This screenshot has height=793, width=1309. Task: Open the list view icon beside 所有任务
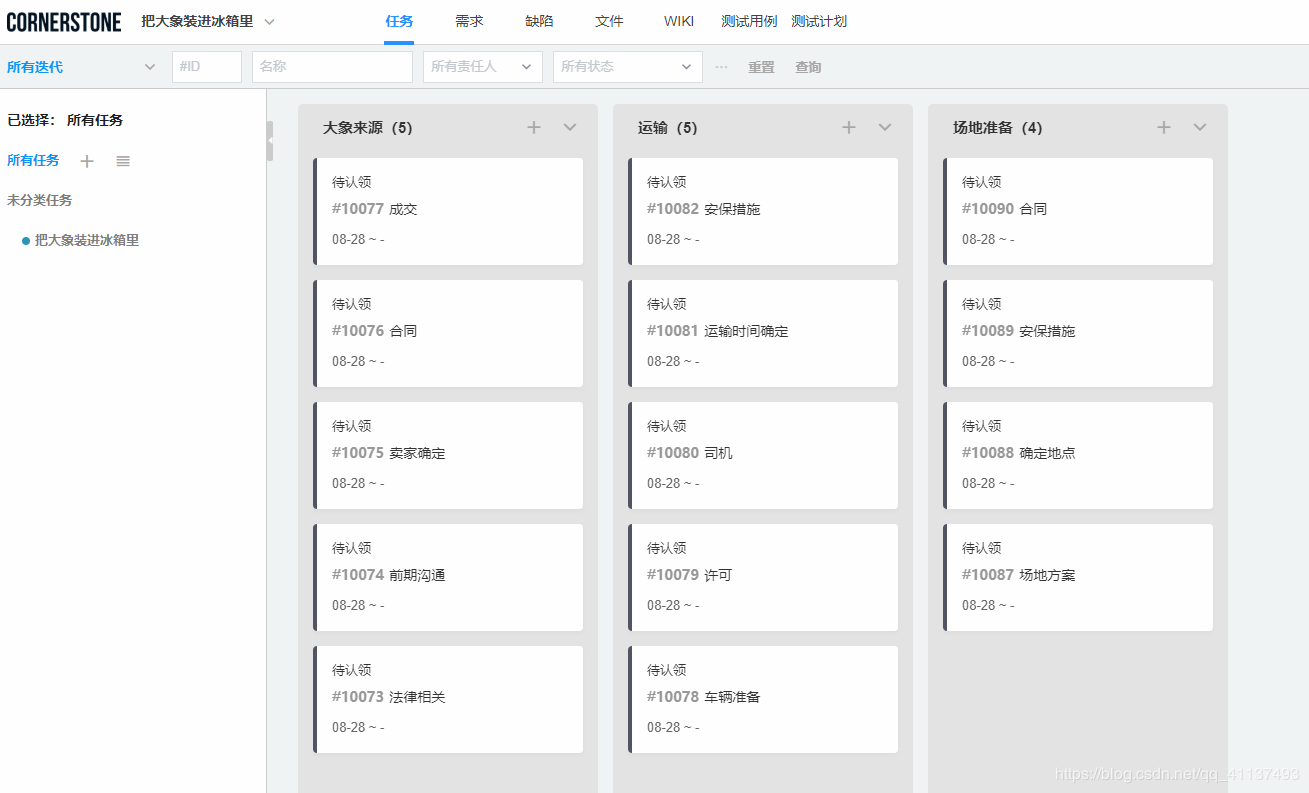(x=122, y=161)
